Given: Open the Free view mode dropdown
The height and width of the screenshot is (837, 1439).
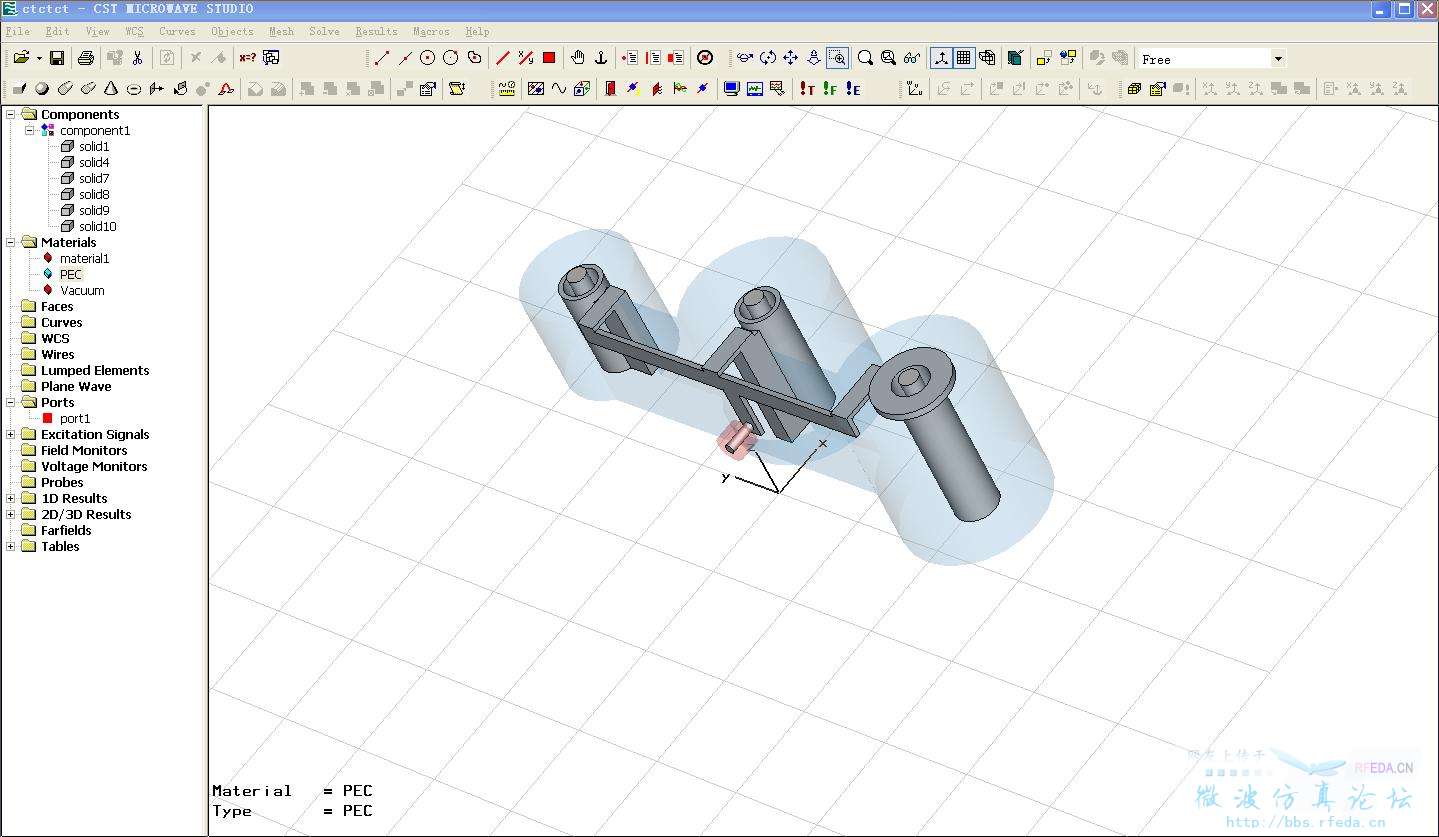Looking at the screenshot, I should pos(1278,59).
